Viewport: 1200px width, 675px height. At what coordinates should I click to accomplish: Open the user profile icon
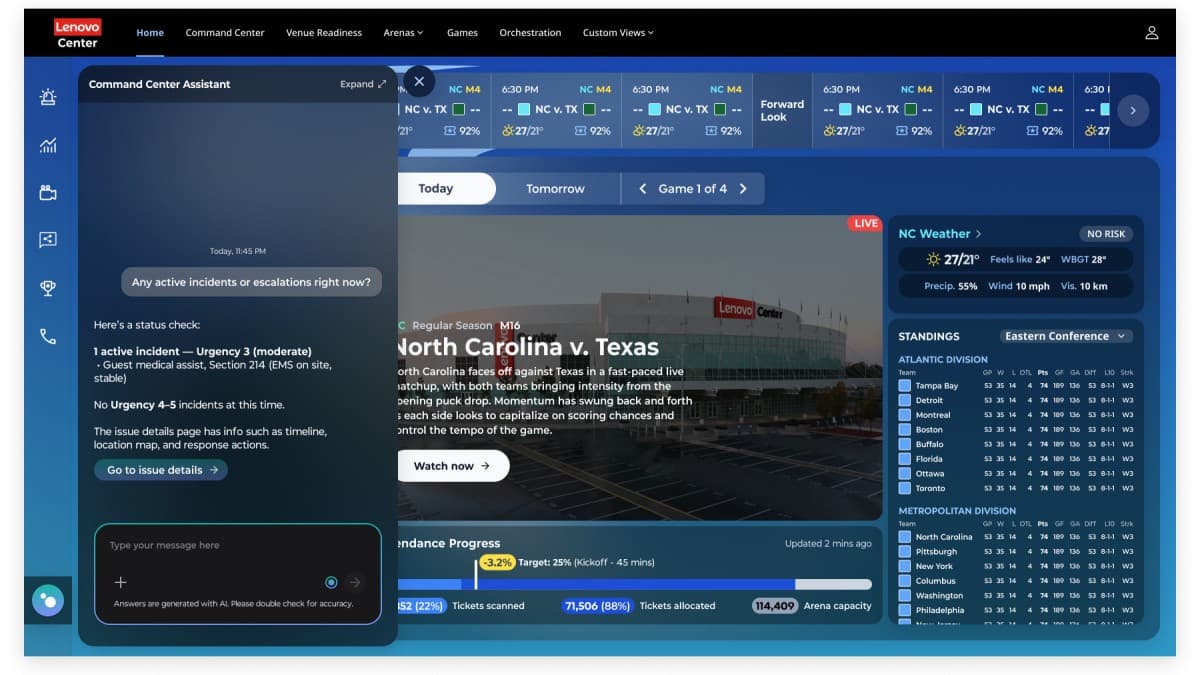(x=1152, y=33)
